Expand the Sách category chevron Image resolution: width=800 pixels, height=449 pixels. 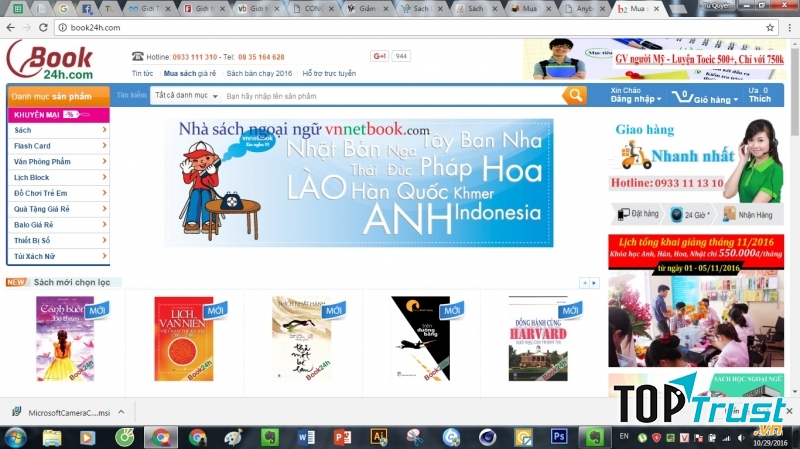coord(104,130)
